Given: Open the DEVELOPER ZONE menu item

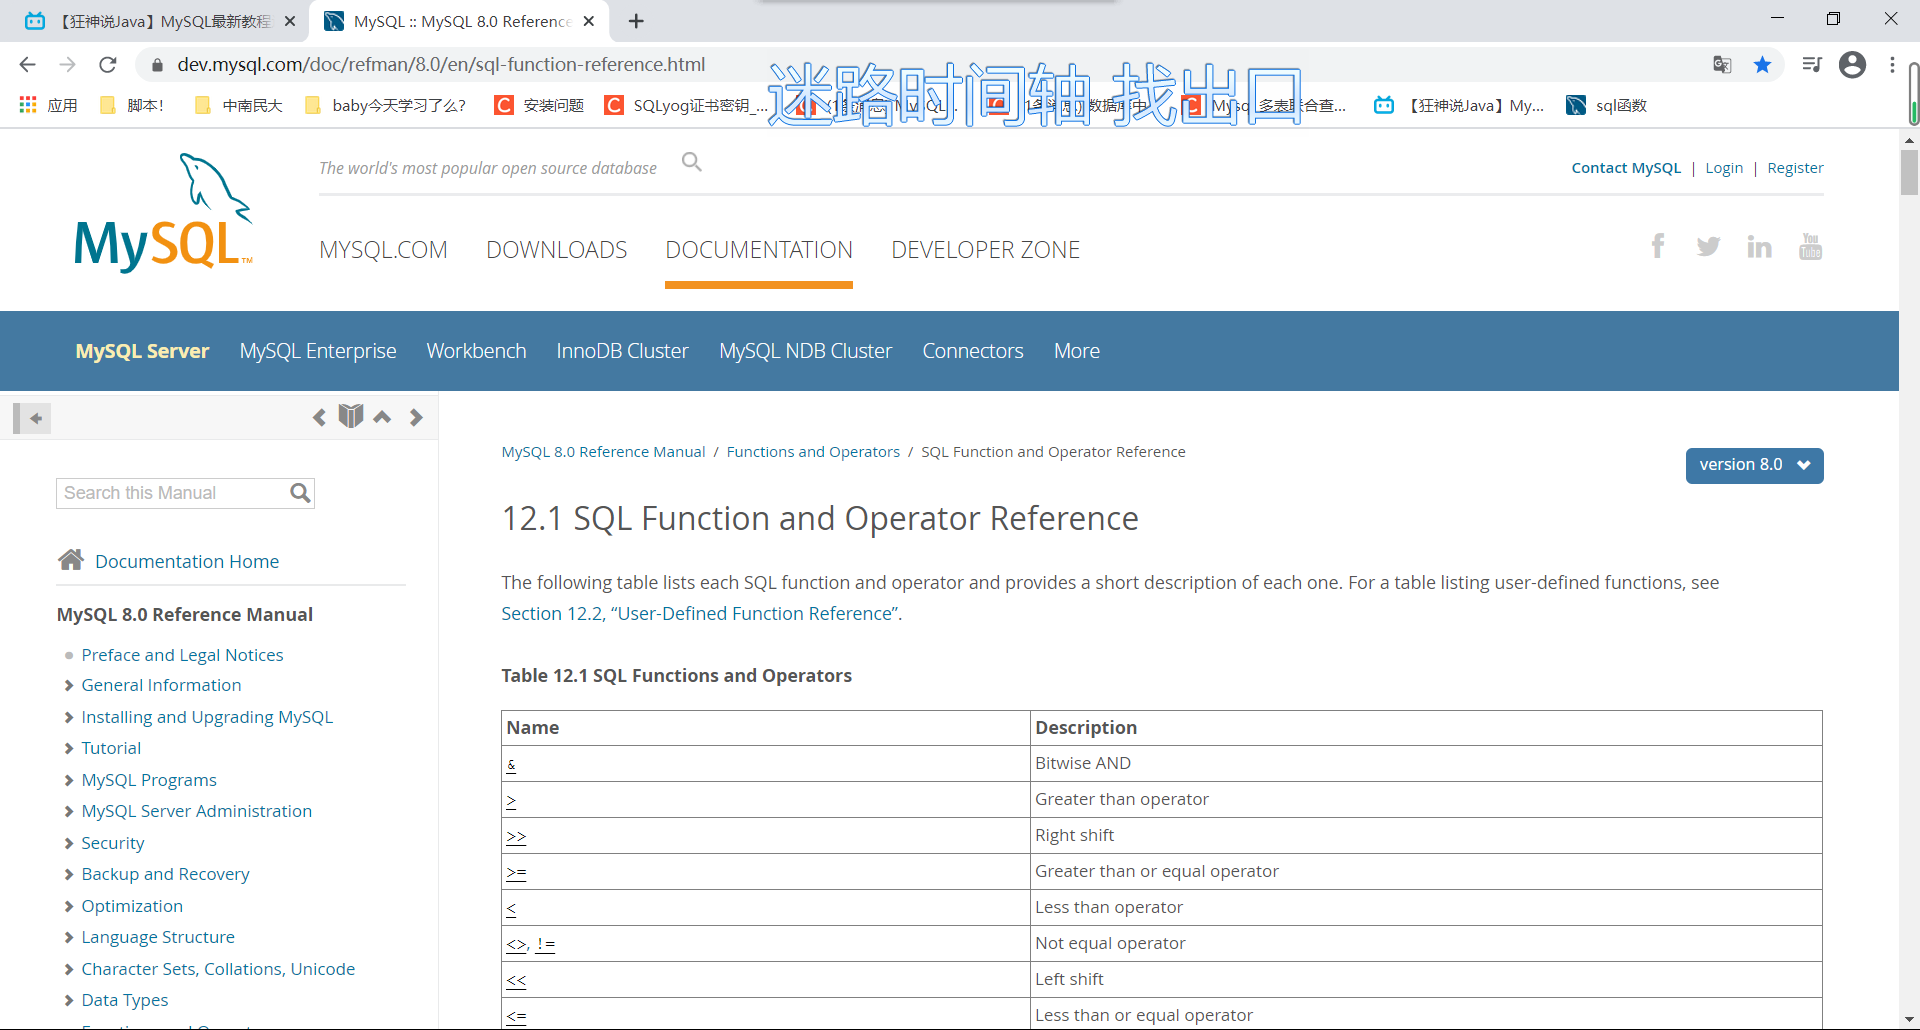Looking at the screenshot, I should tap(985, 250).
